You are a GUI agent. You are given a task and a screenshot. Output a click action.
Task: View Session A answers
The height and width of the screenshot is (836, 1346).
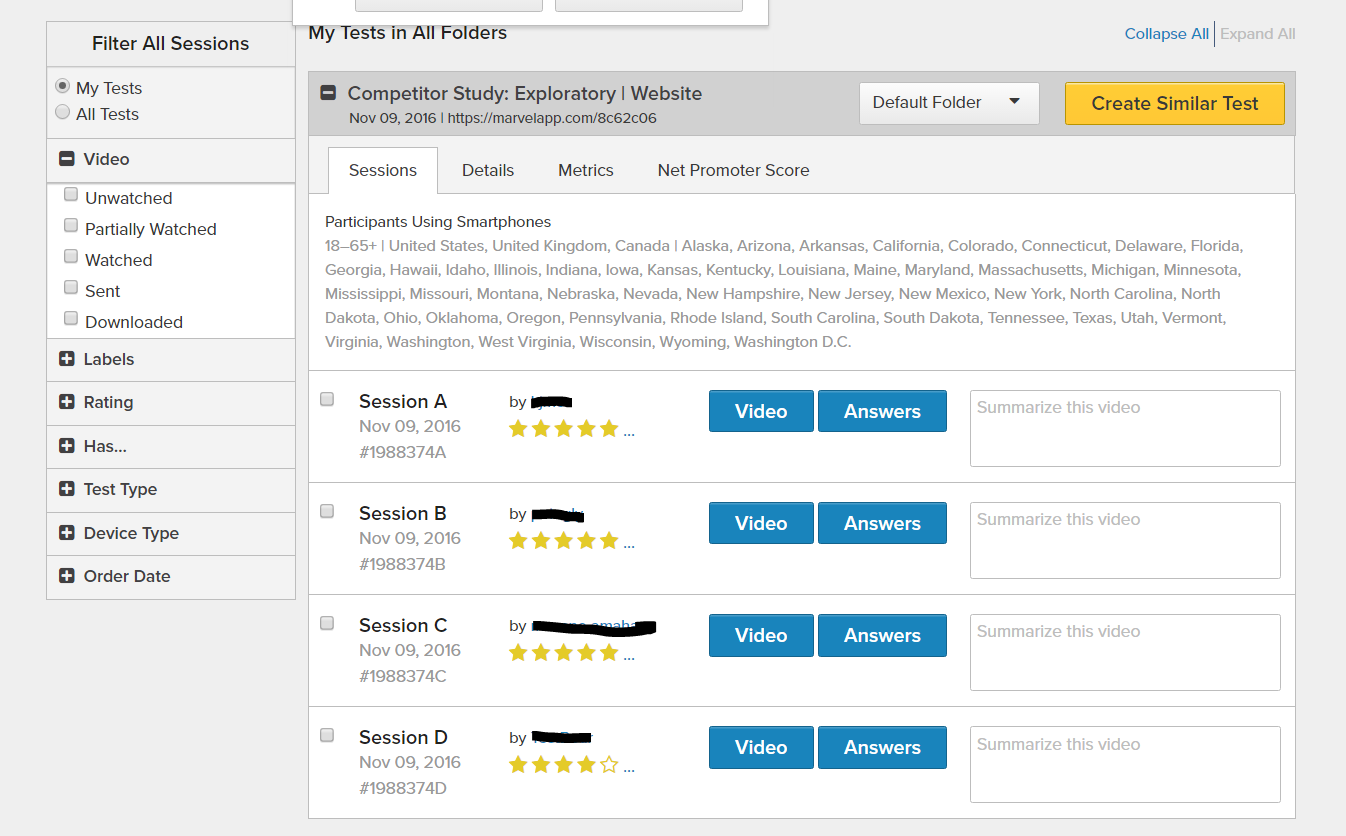point(882,411)
